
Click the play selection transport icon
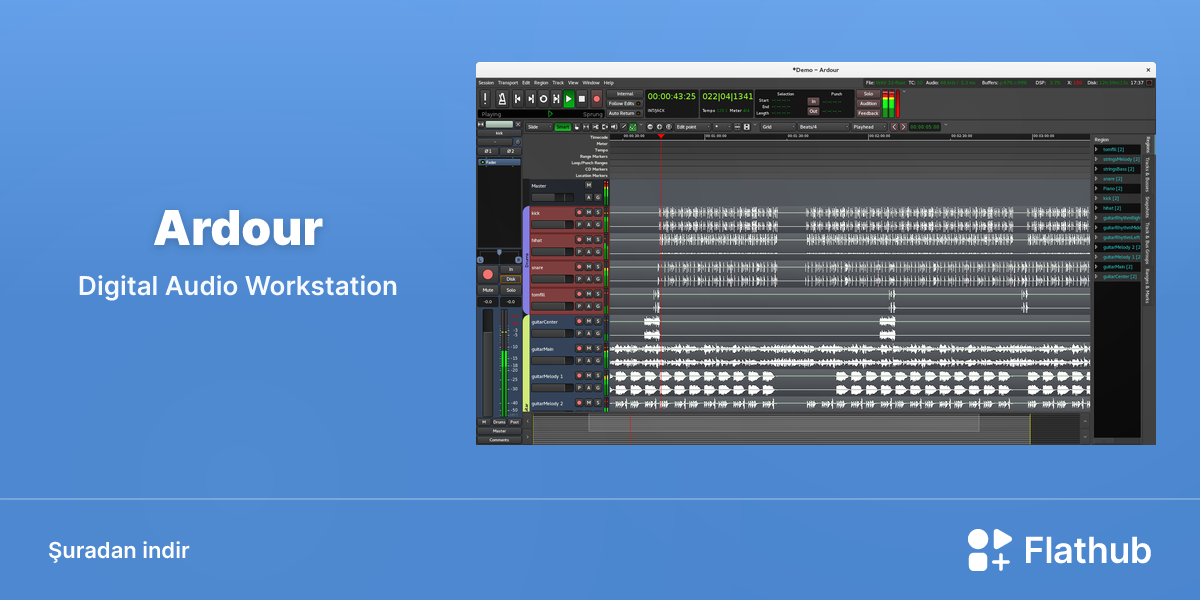[x=556, y=98]
